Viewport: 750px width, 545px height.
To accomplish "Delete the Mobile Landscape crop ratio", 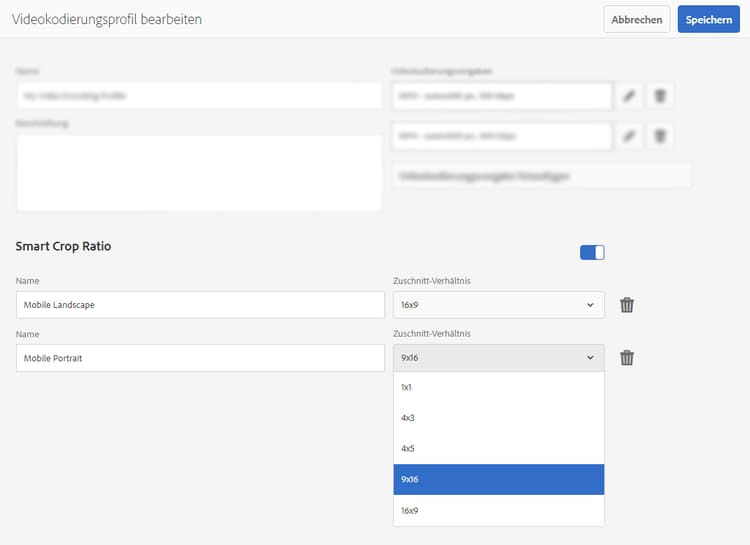I will click(627, 305).
